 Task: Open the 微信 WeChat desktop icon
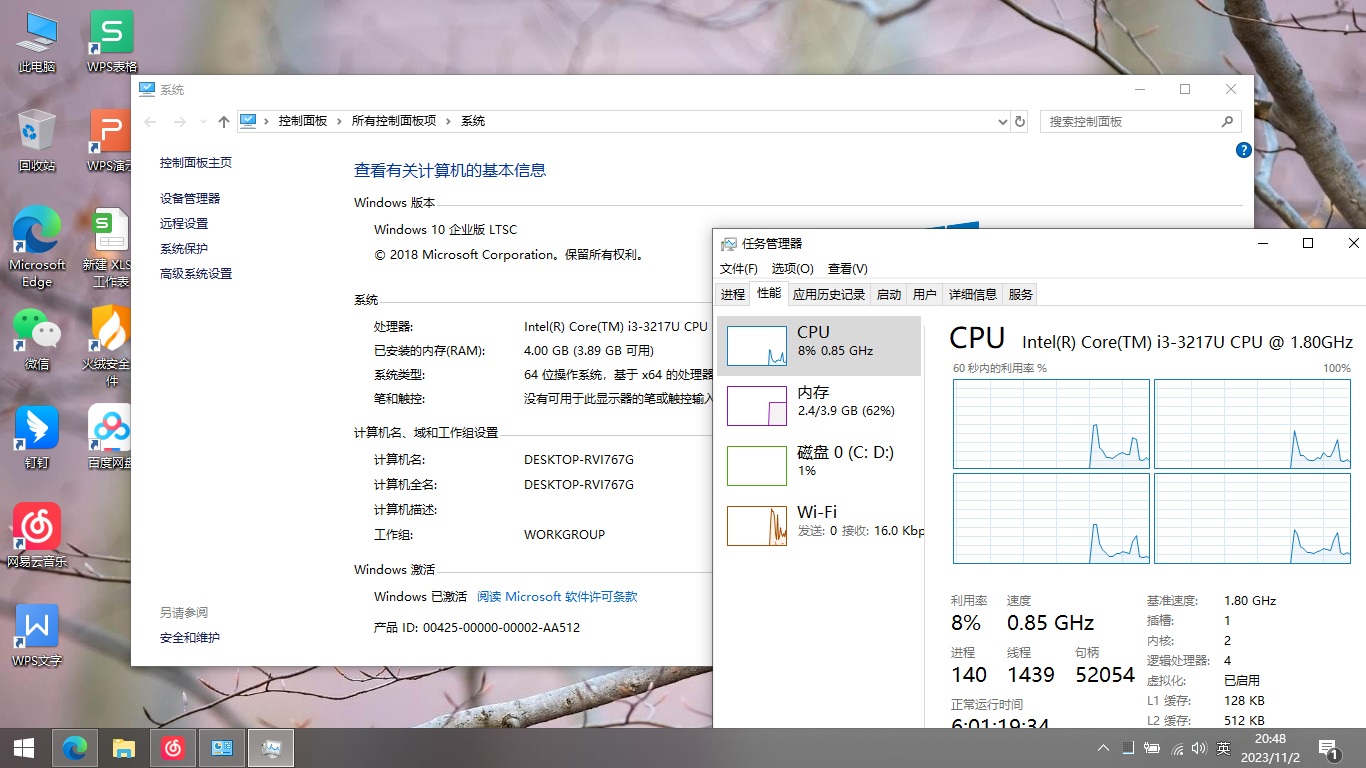[x=37, y=339]
